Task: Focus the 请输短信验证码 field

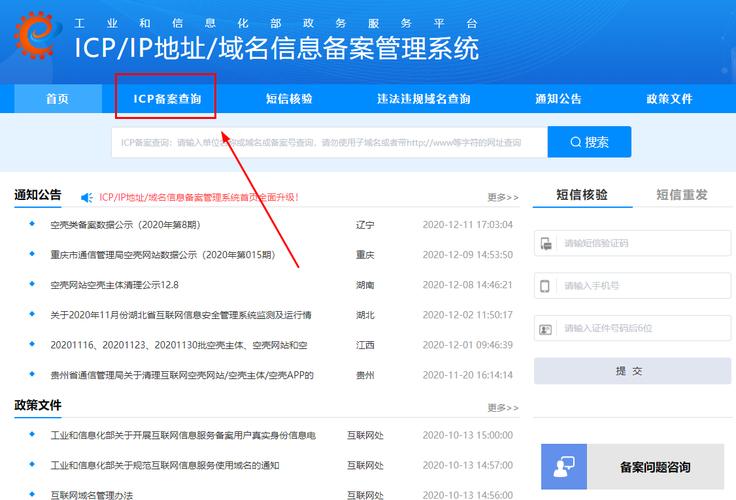Action: 632,243
